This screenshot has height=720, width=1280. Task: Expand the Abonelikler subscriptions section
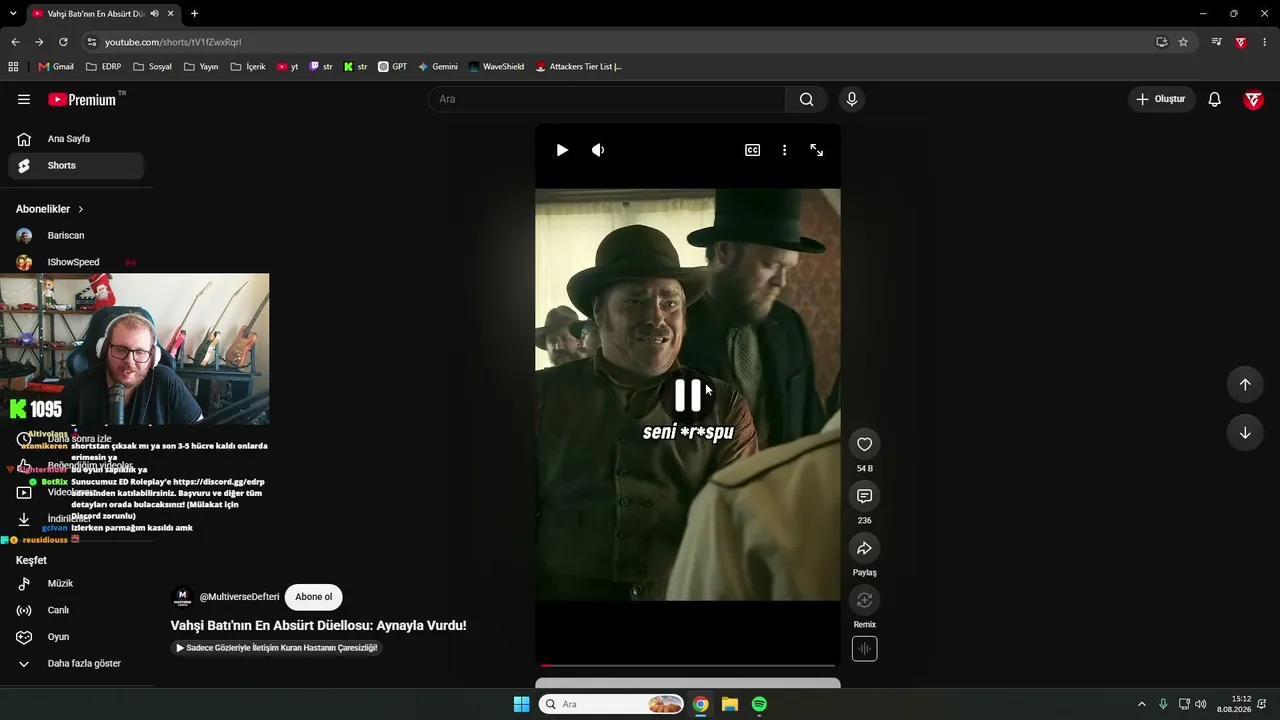pos(50,209)
